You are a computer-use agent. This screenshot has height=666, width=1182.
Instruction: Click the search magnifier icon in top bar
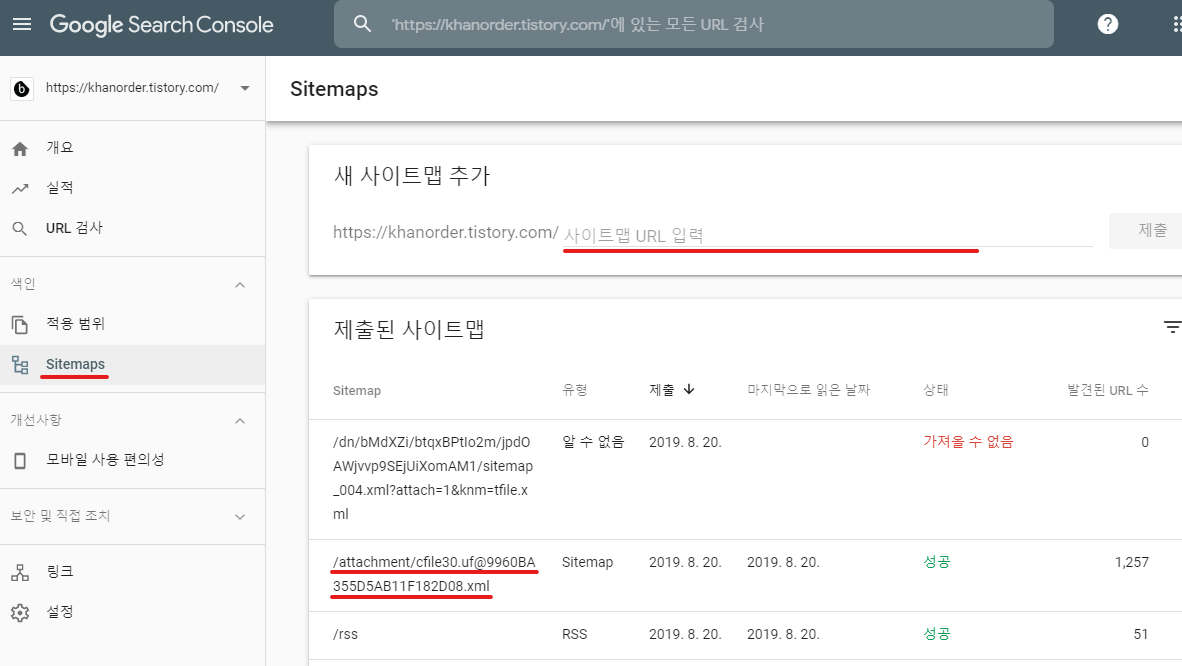click(x=363, y=24)
